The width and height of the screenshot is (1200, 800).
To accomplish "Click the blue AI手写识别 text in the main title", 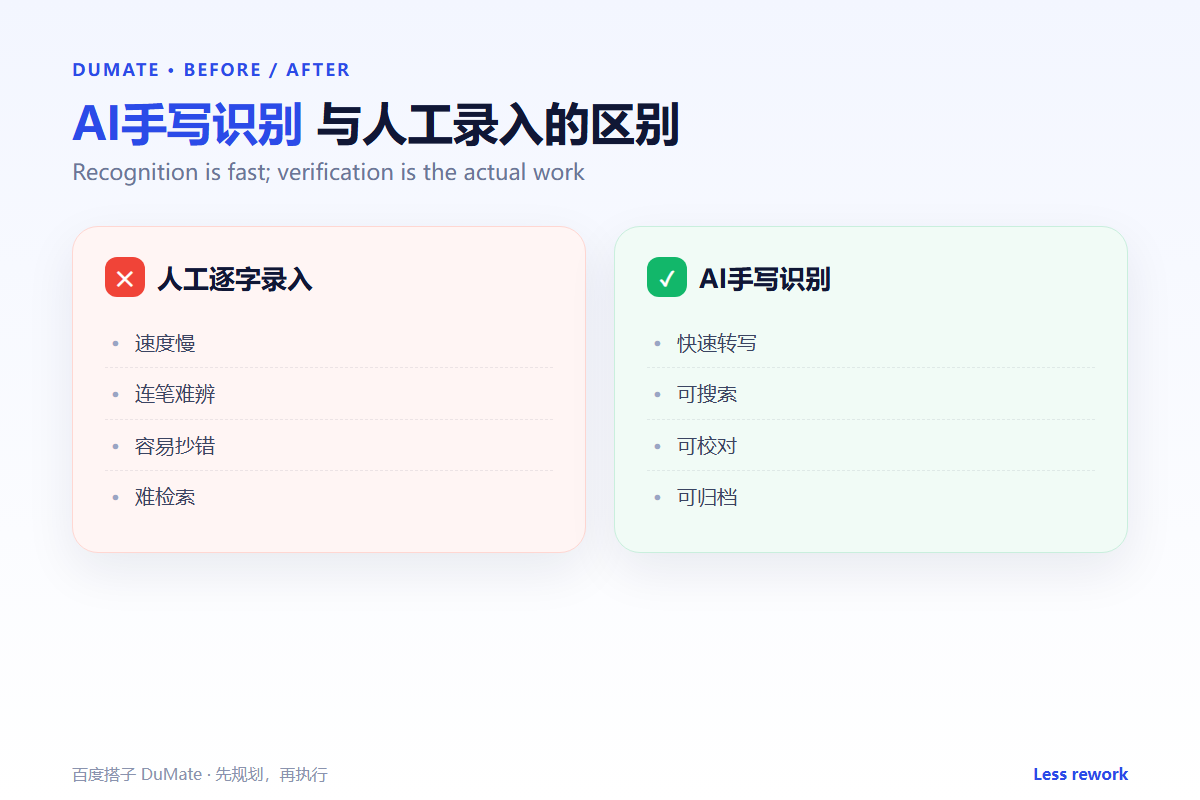I will pyautogui.click(x=187, y=126).
